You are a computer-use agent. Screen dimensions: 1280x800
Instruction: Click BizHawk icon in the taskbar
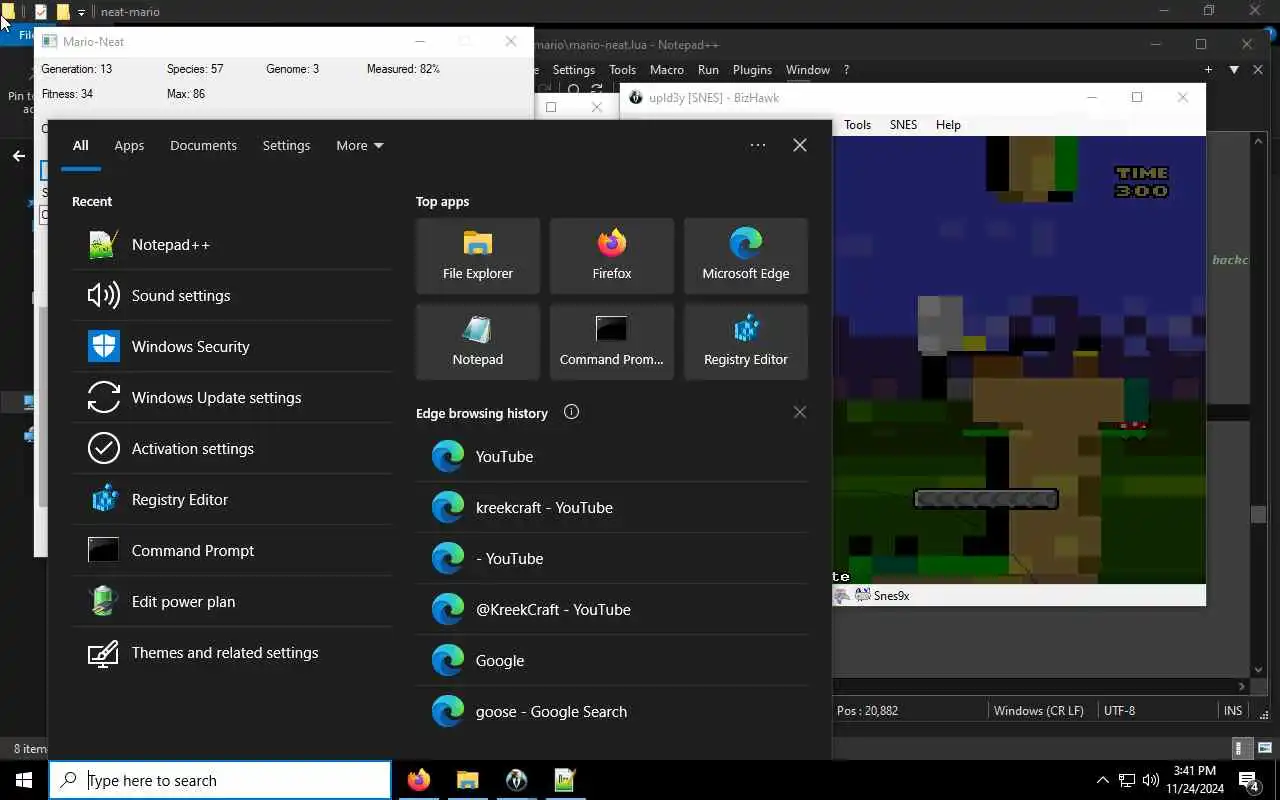[517, 780]
